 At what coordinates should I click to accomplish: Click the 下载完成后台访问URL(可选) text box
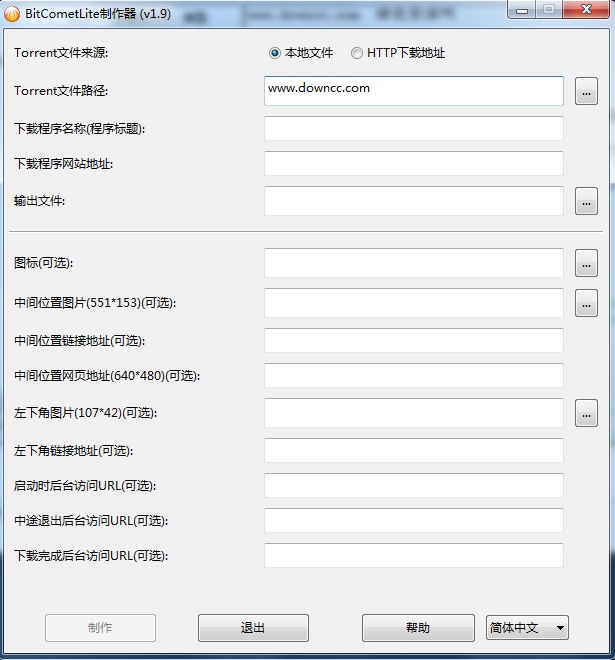coord(413,556)
